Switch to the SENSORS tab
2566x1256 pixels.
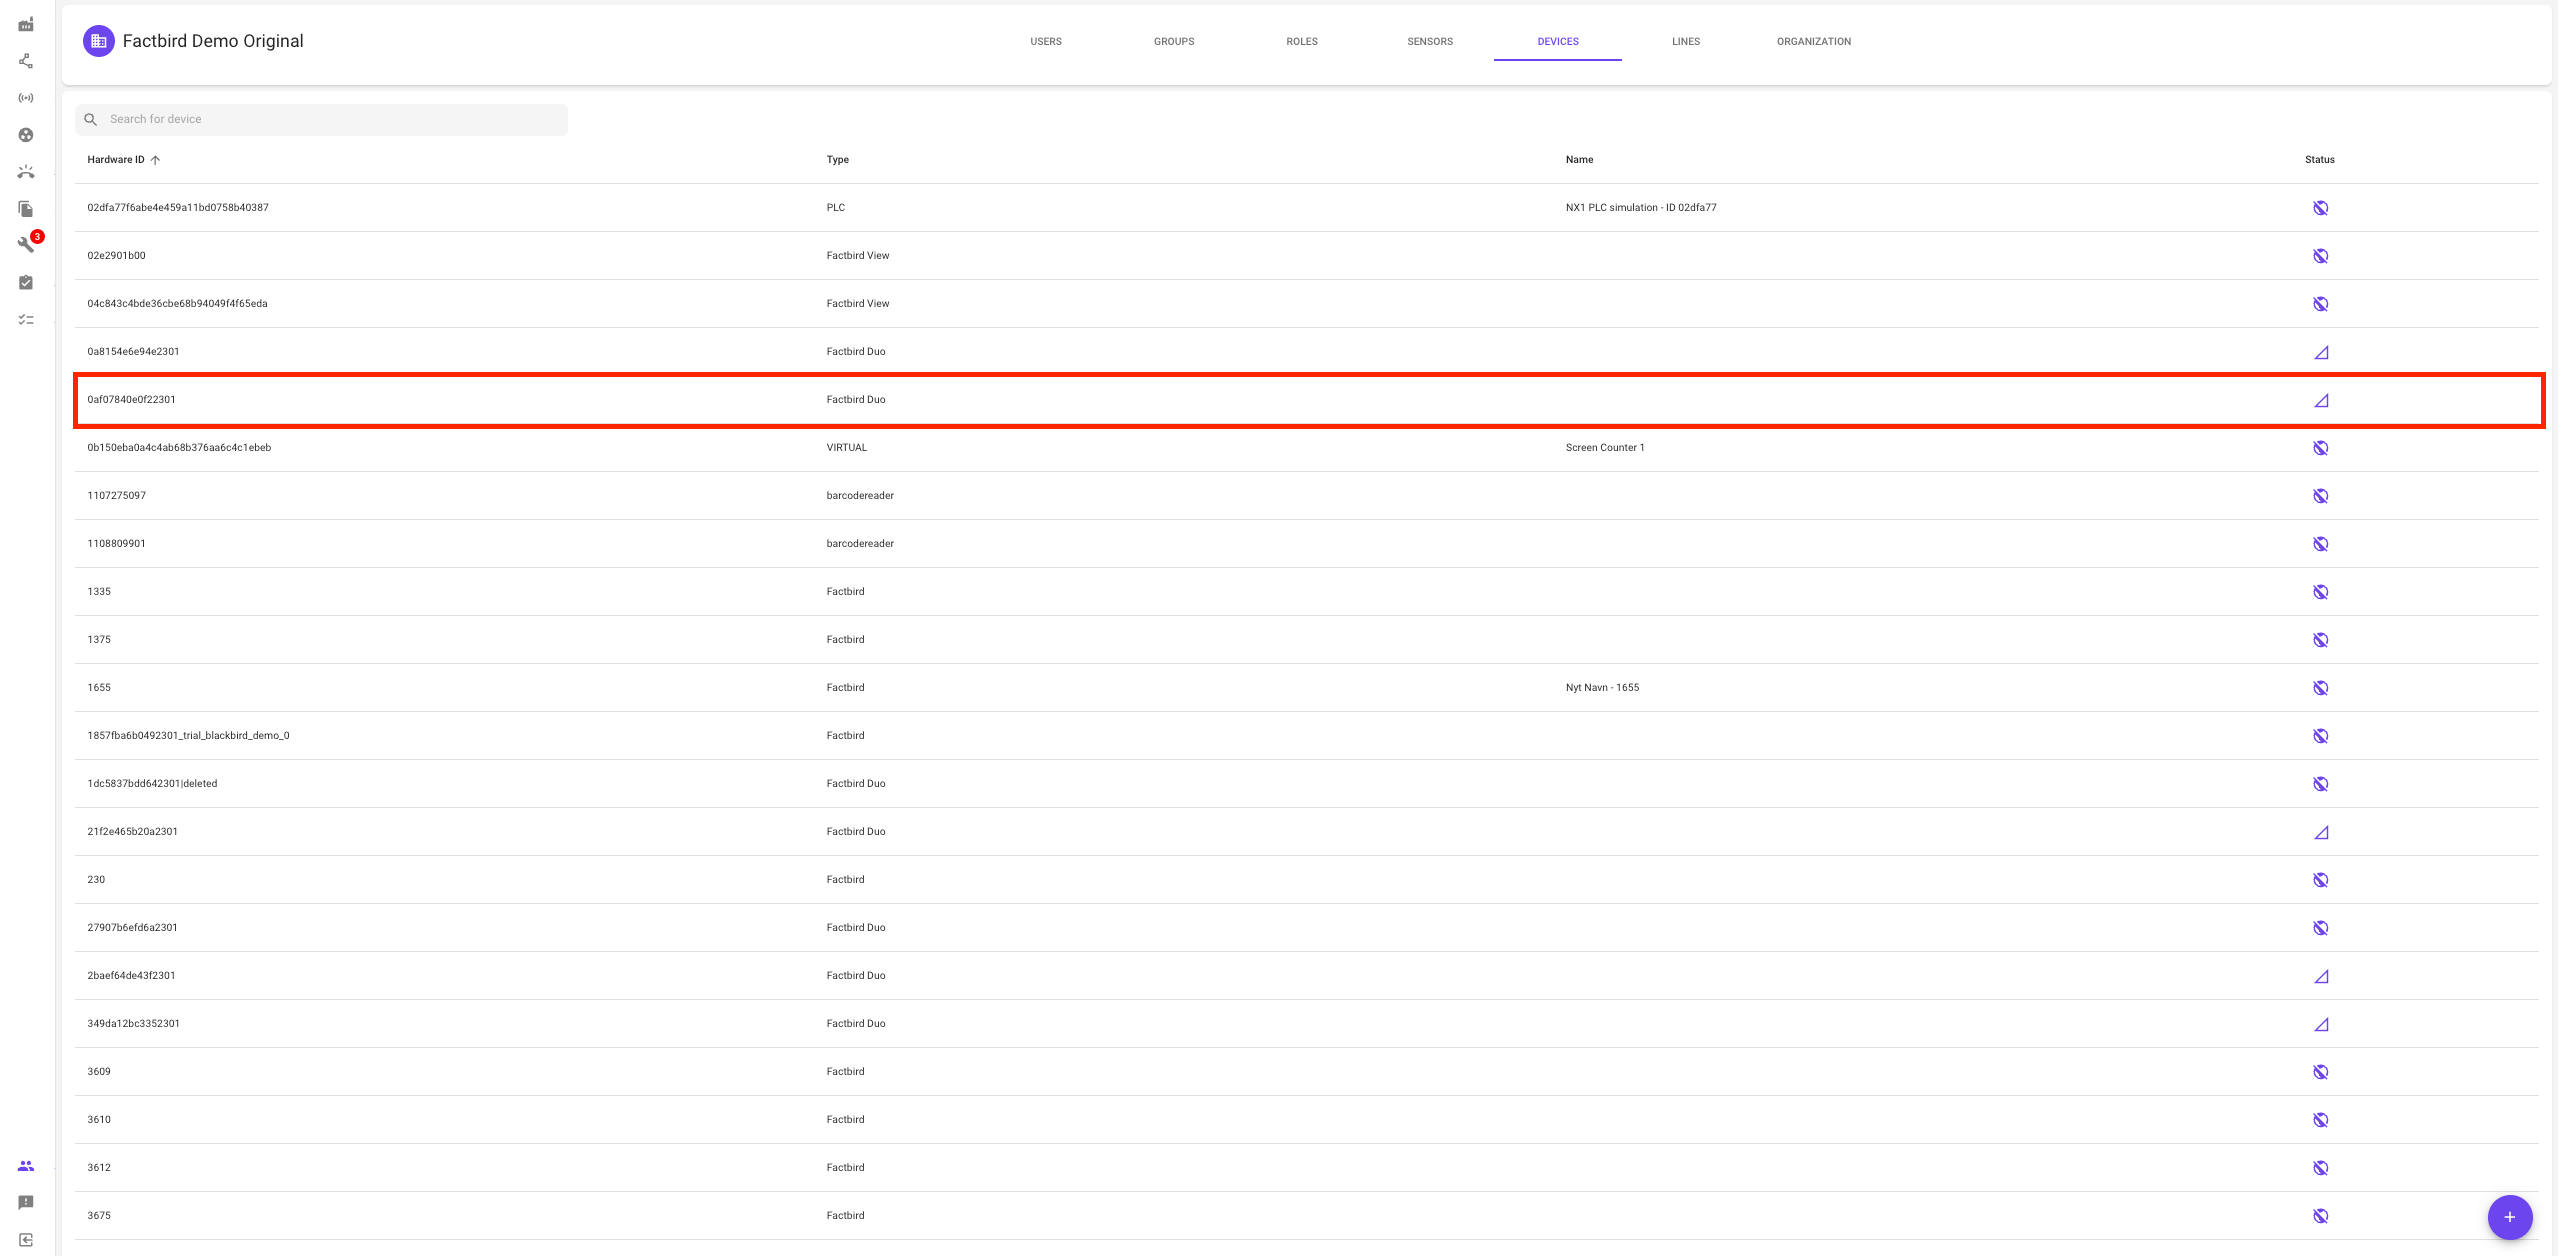(1430, 42)
